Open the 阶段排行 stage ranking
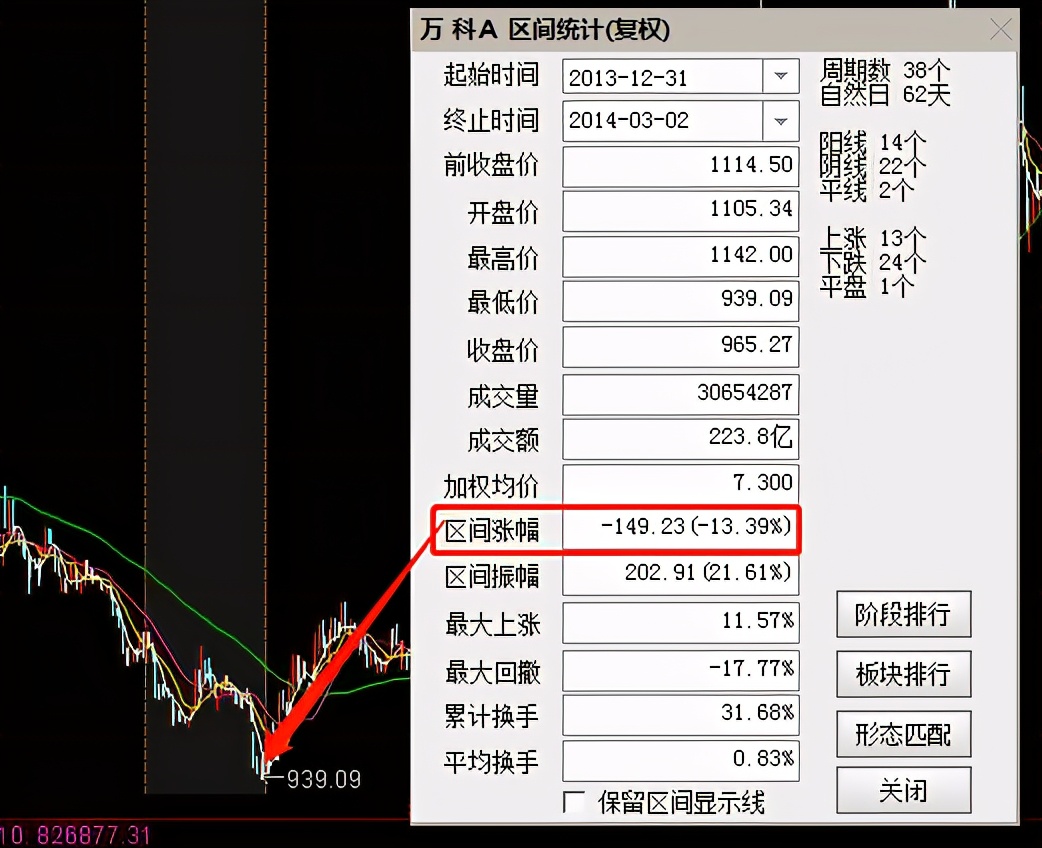The image size is (1042, 848). [x=903, y=614]
